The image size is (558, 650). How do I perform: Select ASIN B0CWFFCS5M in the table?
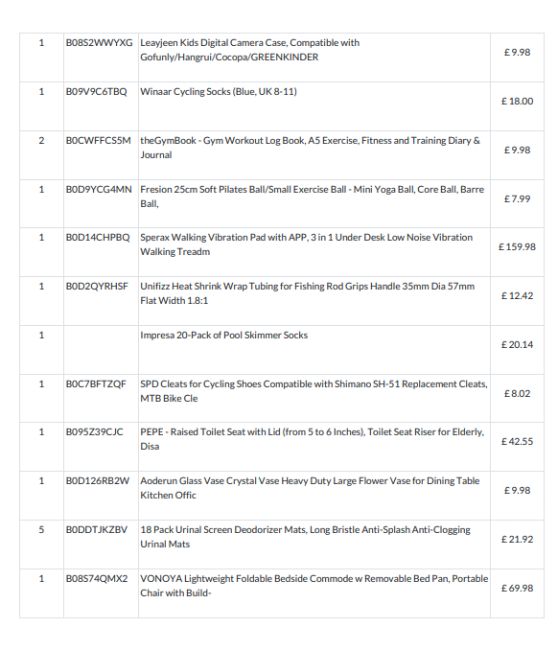click(x=98, y=141)
